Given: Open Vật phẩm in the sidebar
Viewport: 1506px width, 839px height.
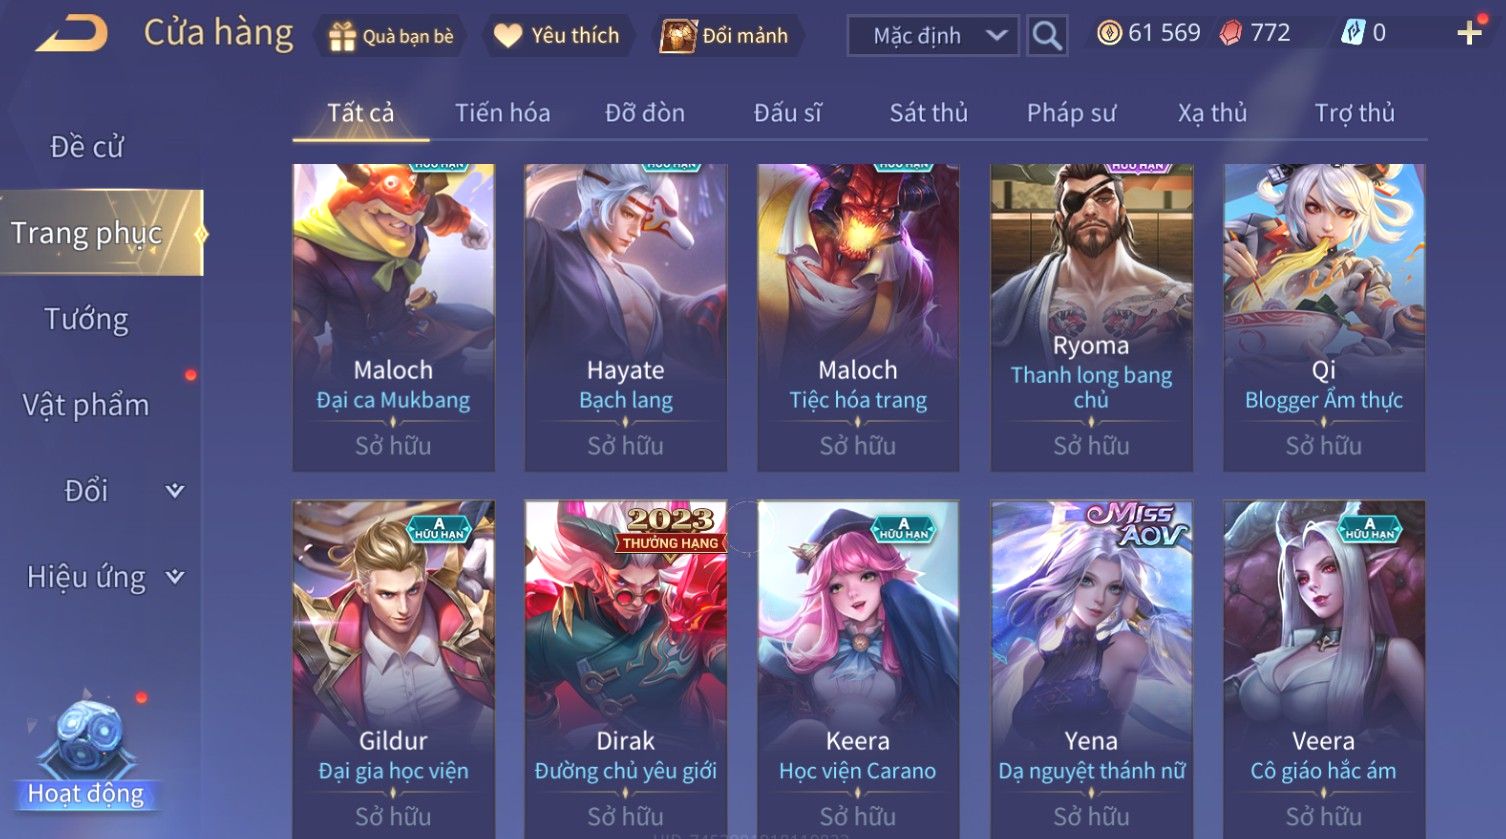Looking at the screenshot, I should 86,405.
